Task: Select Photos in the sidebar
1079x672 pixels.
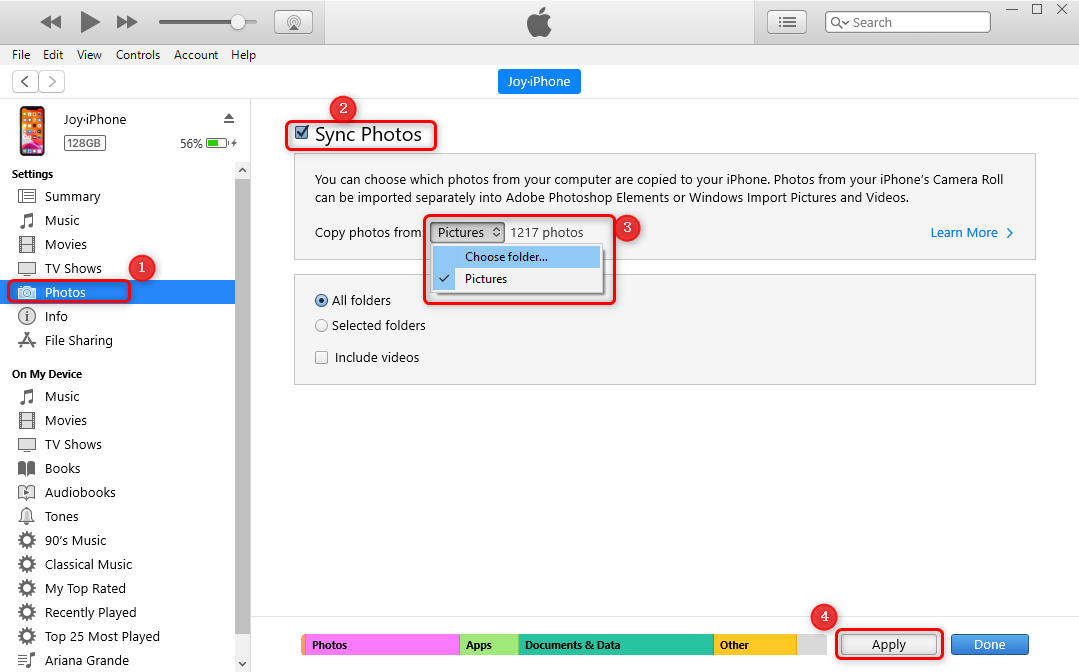Action: [x=117, y=292]
